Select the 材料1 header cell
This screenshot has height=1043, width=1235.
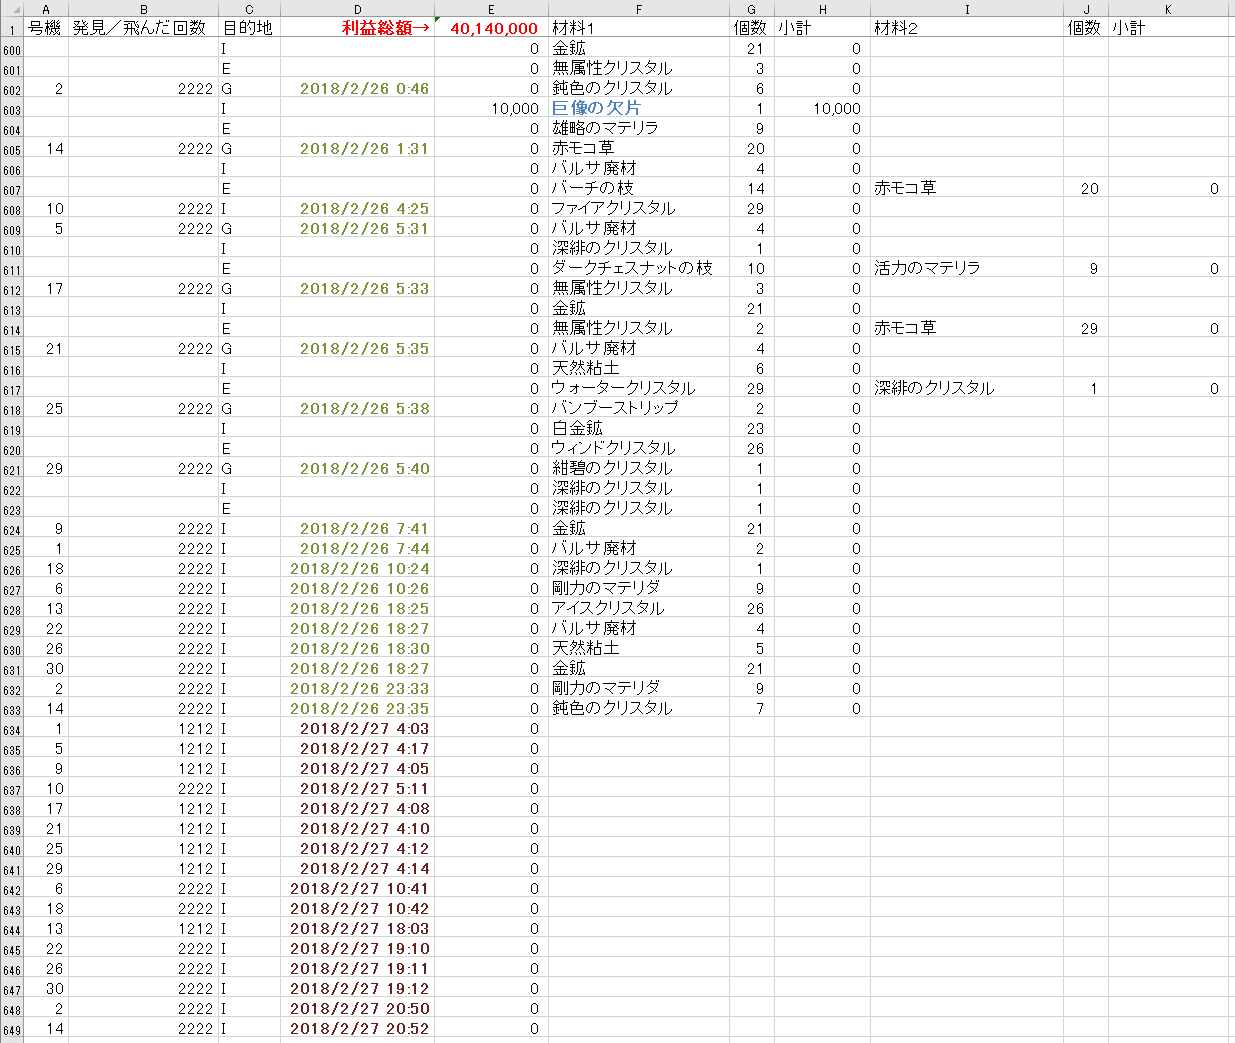click(573, 28)
